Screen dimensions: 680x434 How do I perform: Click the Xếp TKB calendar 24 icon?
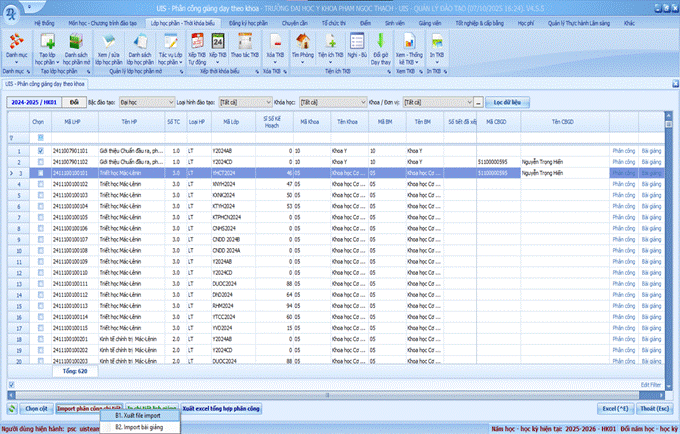coord(218,42)
